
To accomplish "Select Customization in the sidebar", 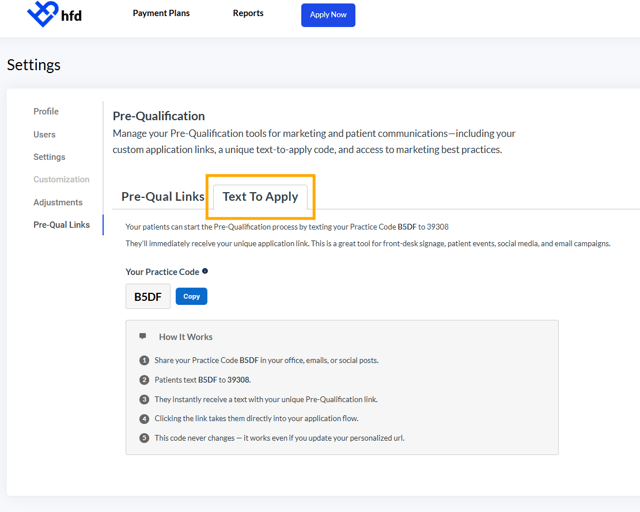I will pos(61,179).
